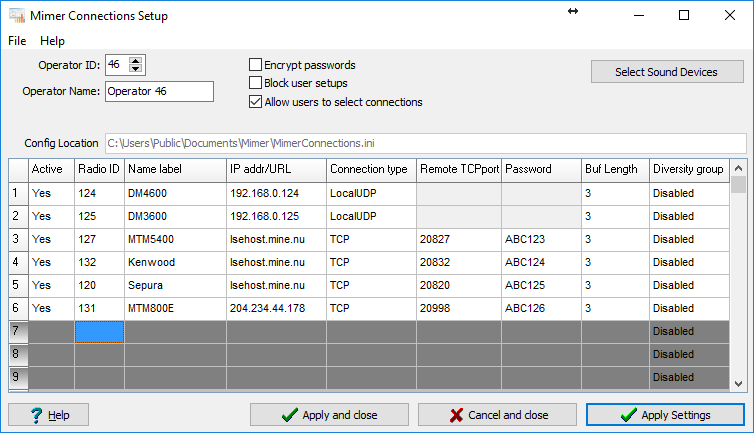Click Active Yes cell in row 2
Screen dimensions: 754x433
pyautogui.click(x=51, y=216)
